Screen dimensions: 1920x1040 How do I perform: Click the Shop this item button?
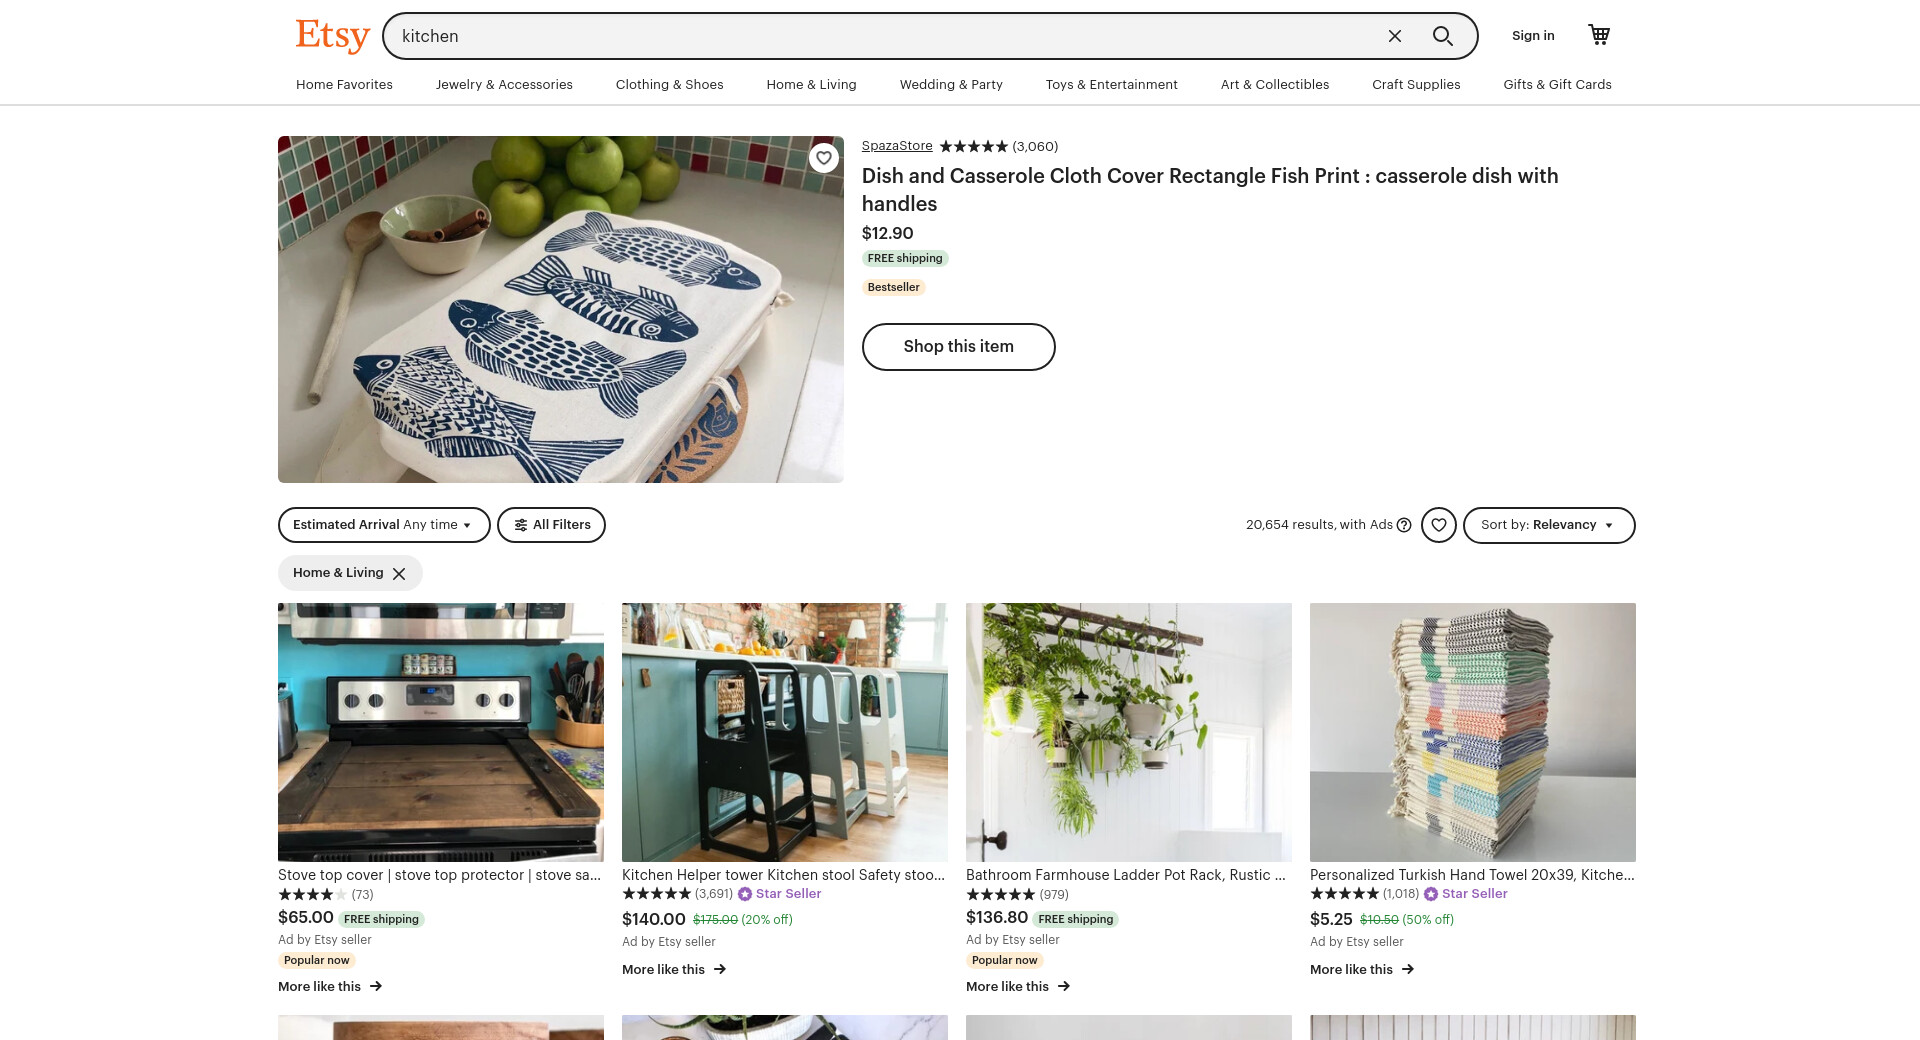(958, 347)
